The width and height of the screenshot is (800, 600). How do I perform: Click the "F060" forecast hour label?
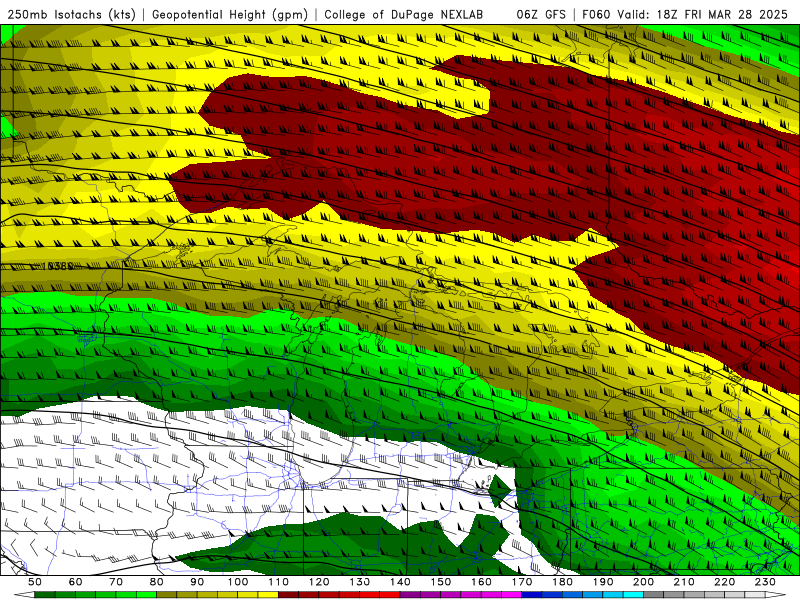click(596, 14)
